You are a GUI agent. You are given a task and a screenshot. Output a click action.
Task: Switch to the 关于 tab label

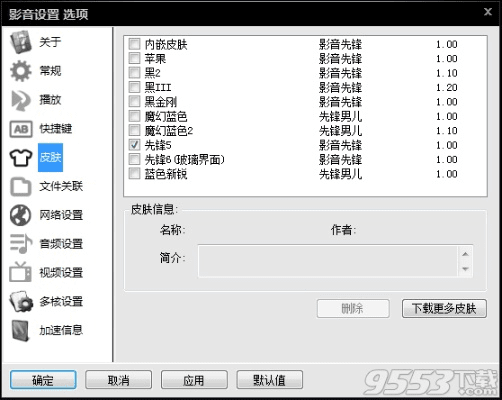pyautogui.click(x=50, y=42)
